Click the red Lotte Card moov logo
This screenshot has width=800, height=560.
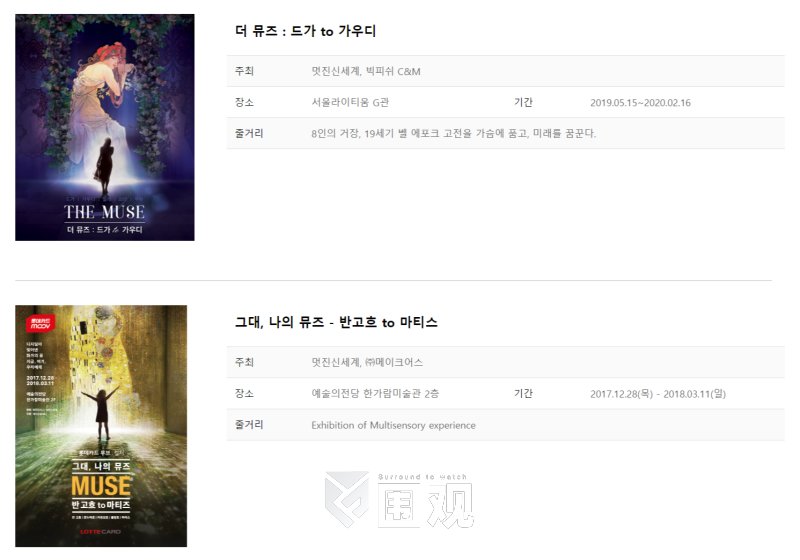[40, 323]
